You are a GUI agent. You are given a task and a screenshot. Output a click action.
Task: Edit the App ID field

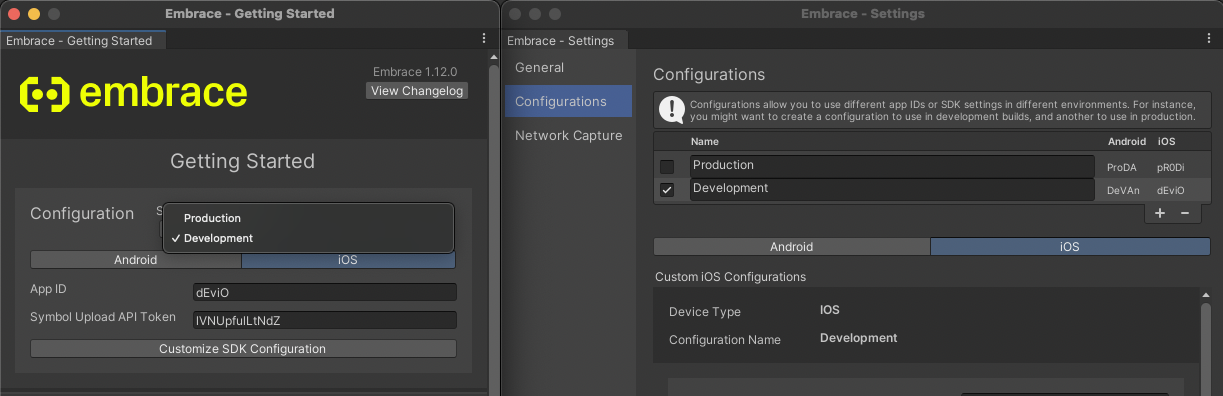(325, 292)
